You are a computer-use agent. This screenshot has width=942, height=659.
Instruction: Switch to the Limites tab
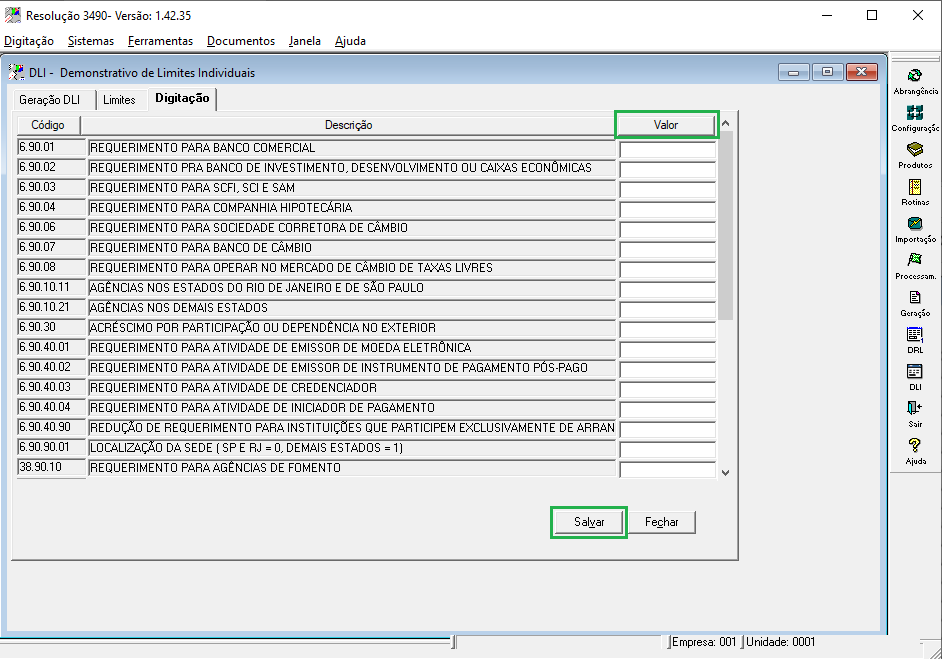point(119,100)
